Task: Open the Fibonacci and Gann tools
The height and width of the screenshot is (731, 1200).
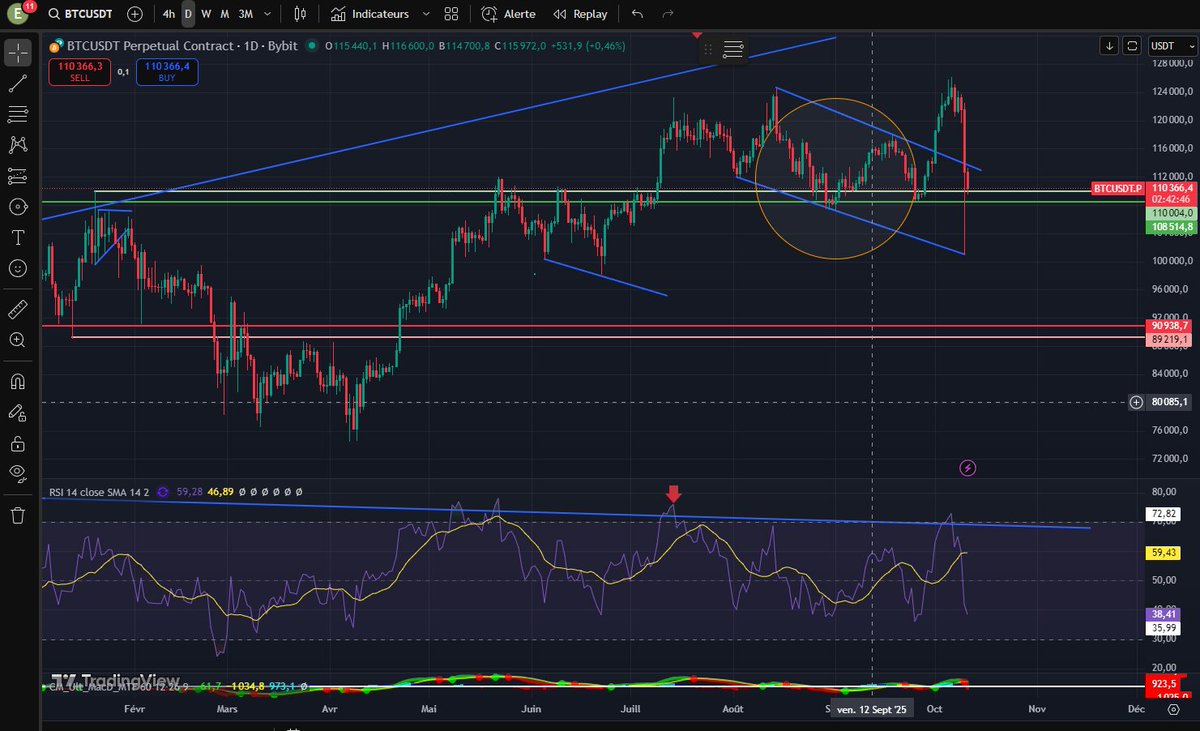Action: tap(18, 114)
